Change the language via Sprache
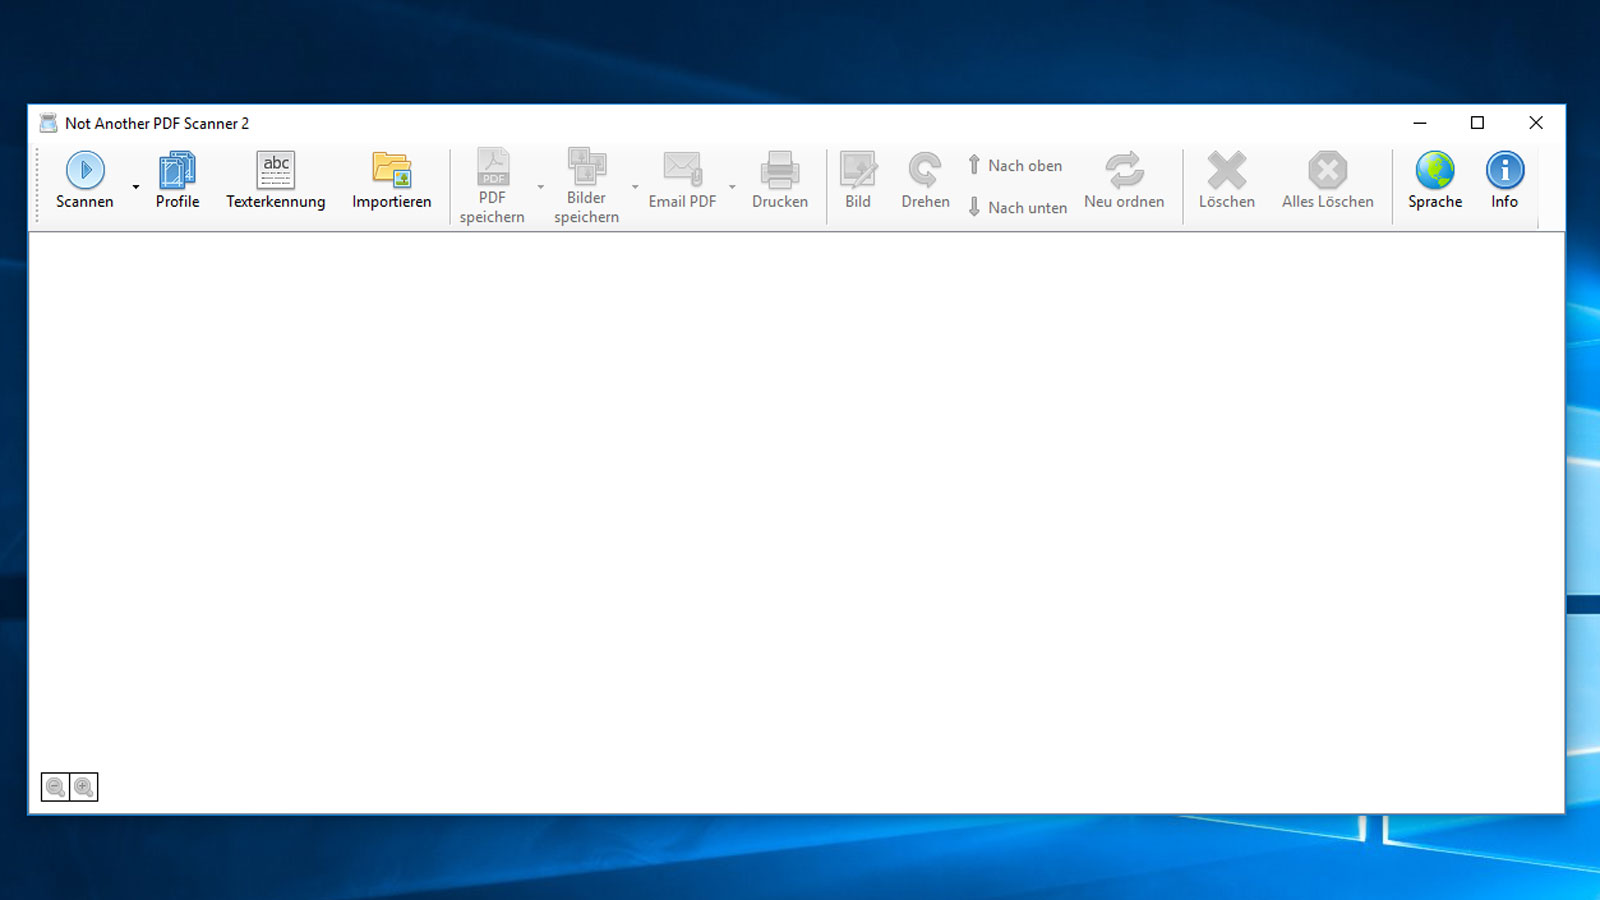The image size is (1600, 900). 1435,180
